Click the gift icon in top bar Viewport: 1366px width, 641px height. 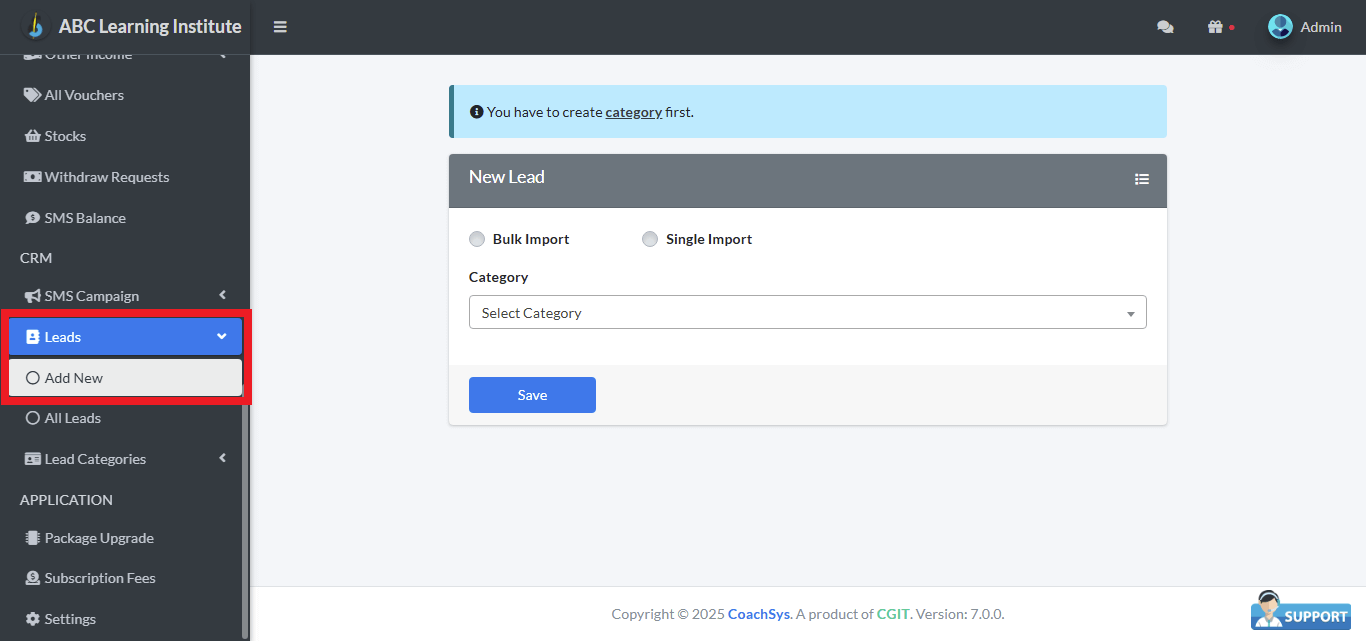coord(1215,27)
